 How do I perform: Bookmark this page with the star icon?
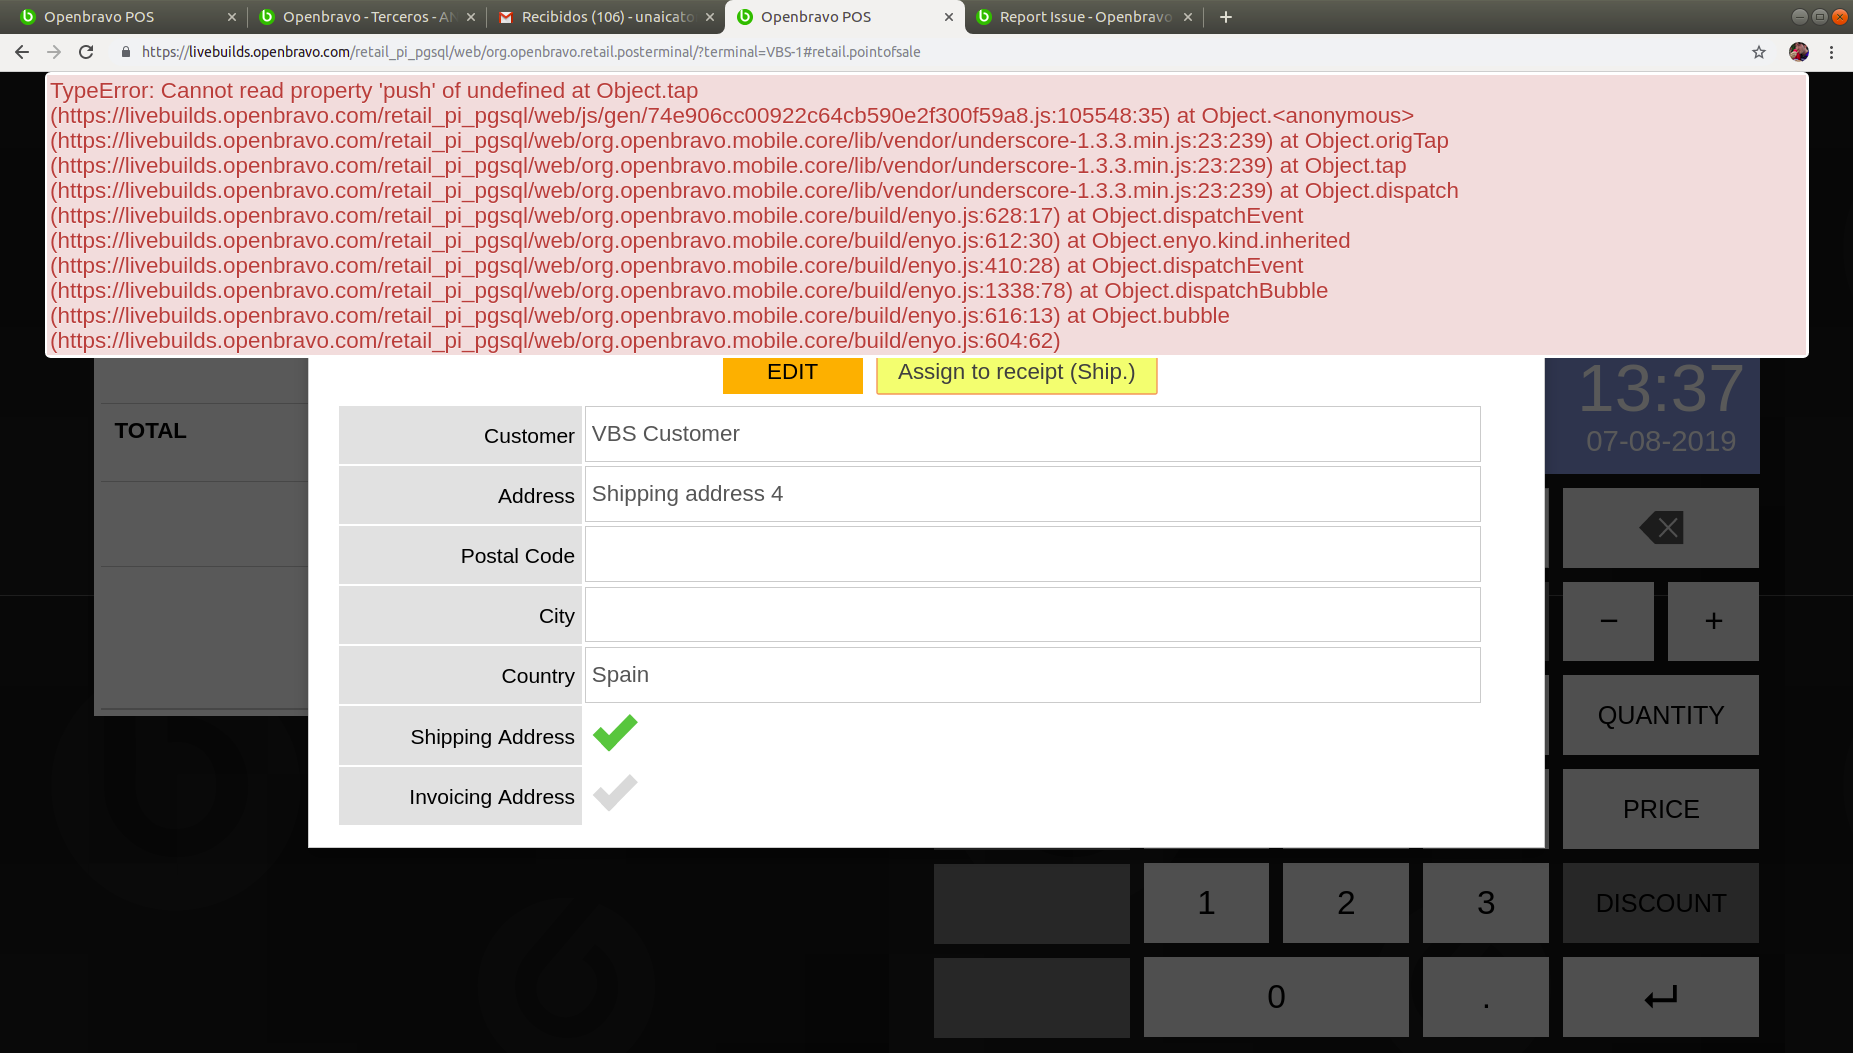tap(1759, 52)
